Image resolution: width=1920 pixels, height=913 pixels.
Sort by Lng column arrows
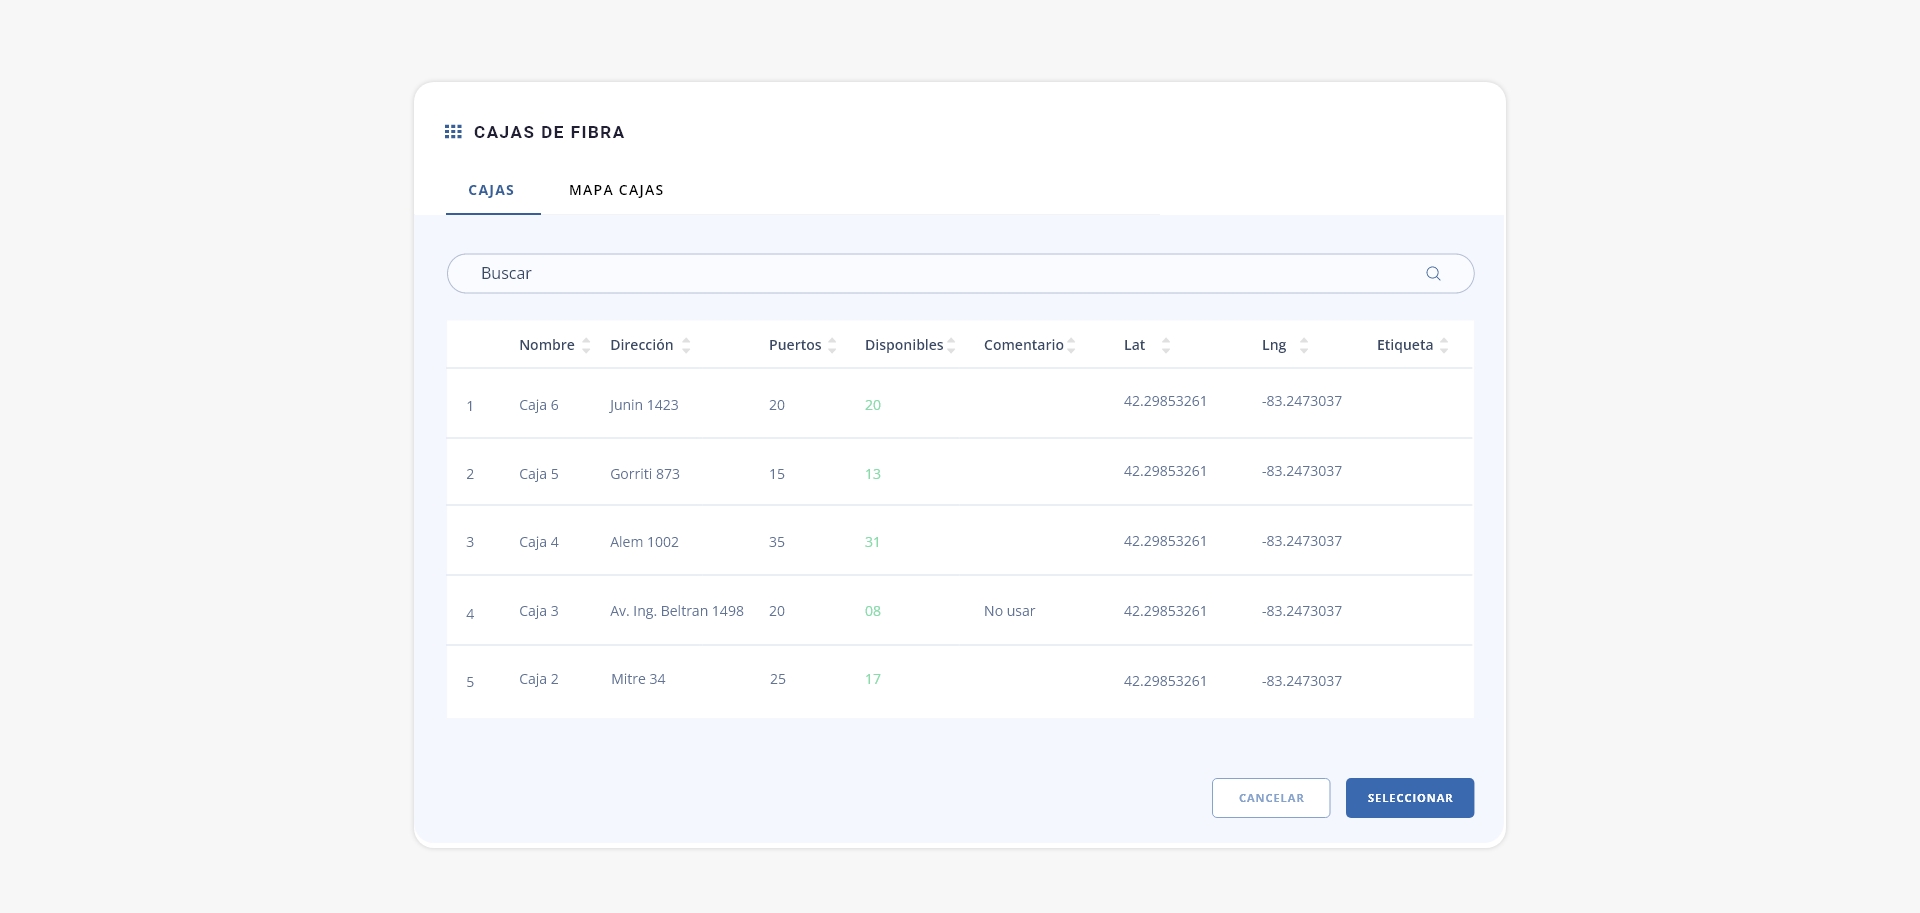coord(1304,346)
